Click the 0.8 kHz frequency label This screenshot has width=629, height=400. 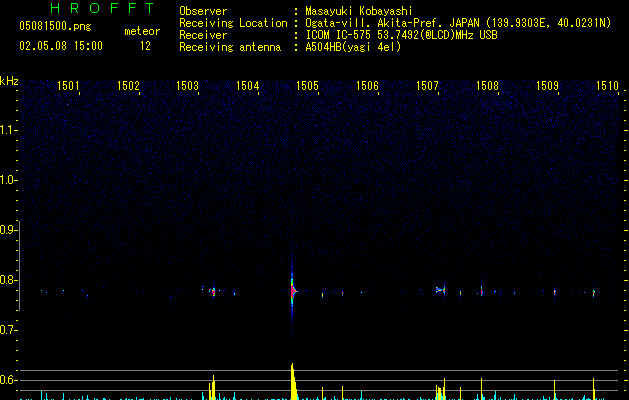pos(8,280)
